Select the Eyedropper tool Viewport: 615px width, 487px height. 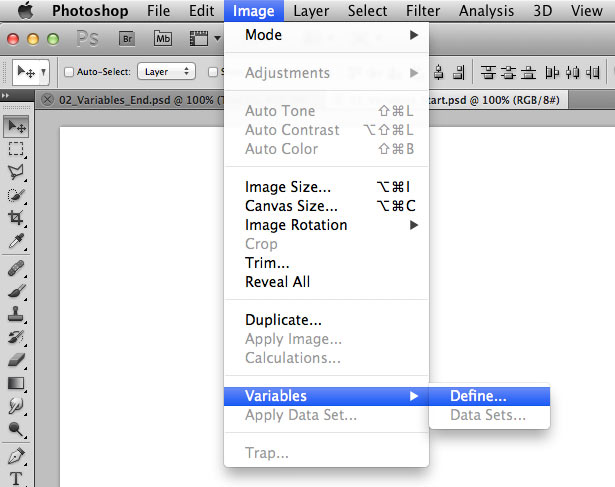pos(16,241)
